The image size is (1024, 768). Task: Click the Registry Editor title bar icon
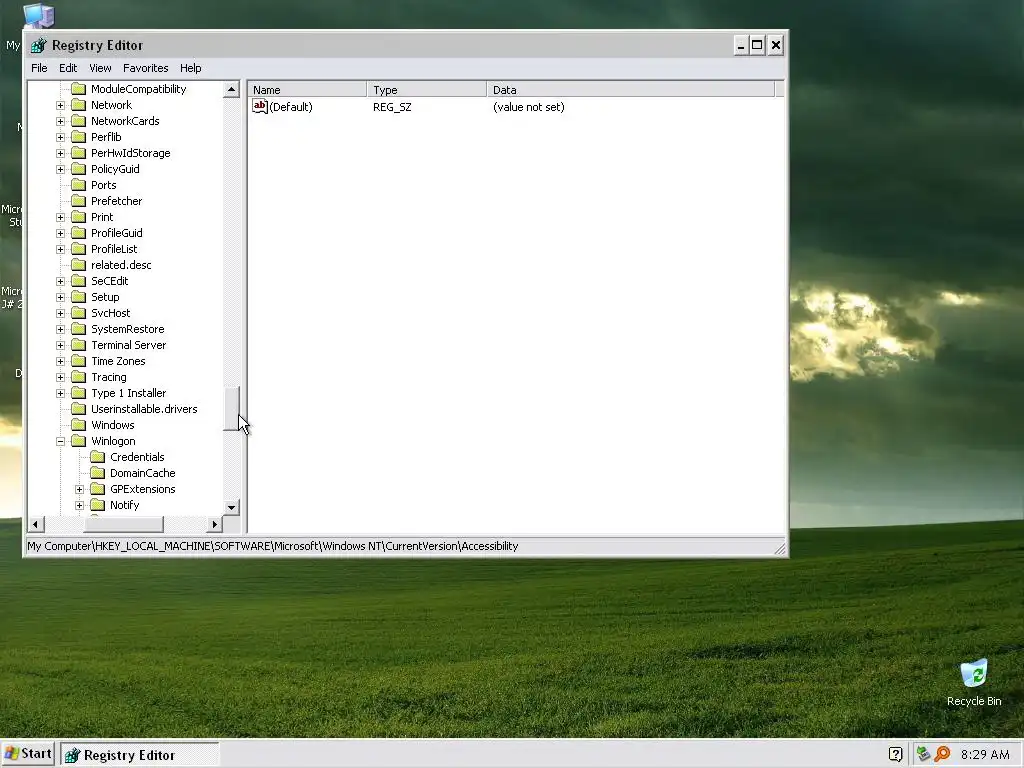point(39,45)
